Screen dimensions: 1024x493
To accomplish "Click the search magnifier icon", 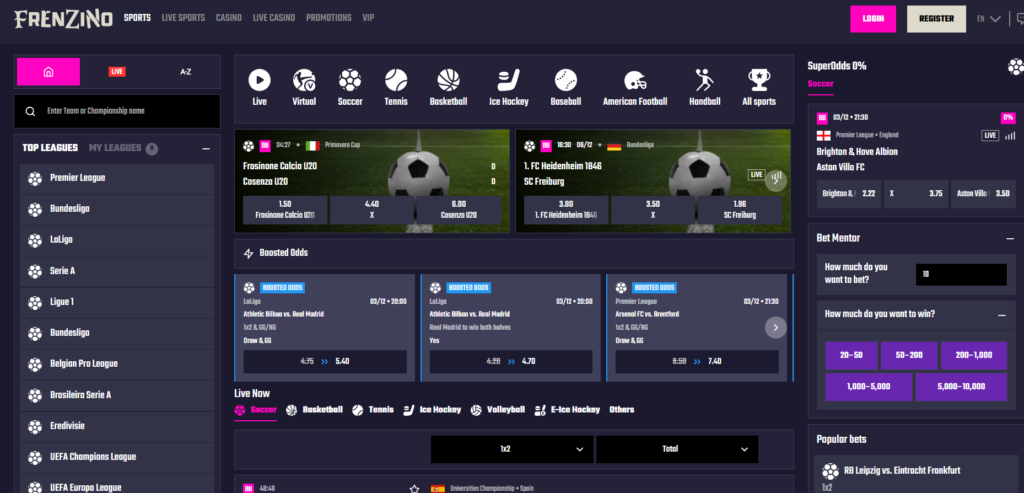I will [x=30, y=111].
